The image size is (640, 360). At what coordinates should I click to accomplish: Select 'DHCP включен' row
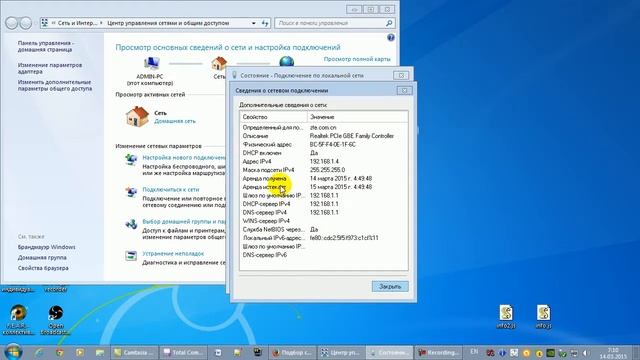324,153
